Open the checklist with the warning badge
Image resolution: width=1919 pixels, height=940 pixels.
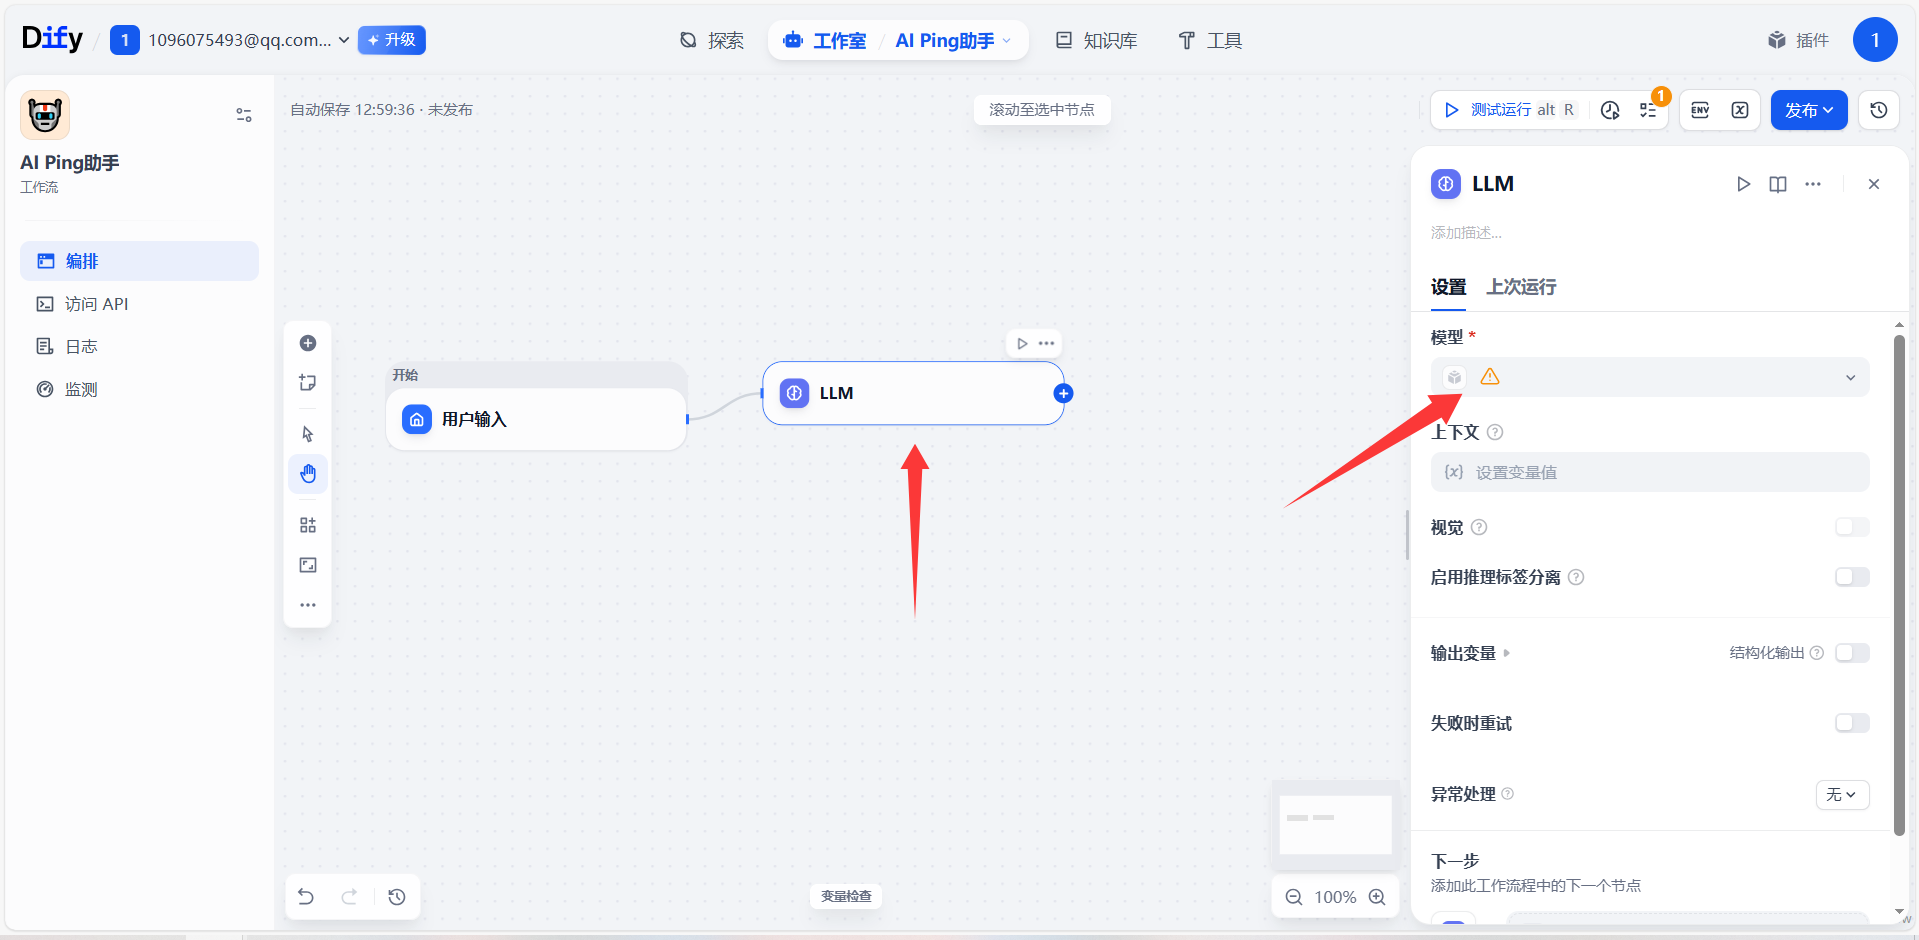click(x=1648, y=110)
